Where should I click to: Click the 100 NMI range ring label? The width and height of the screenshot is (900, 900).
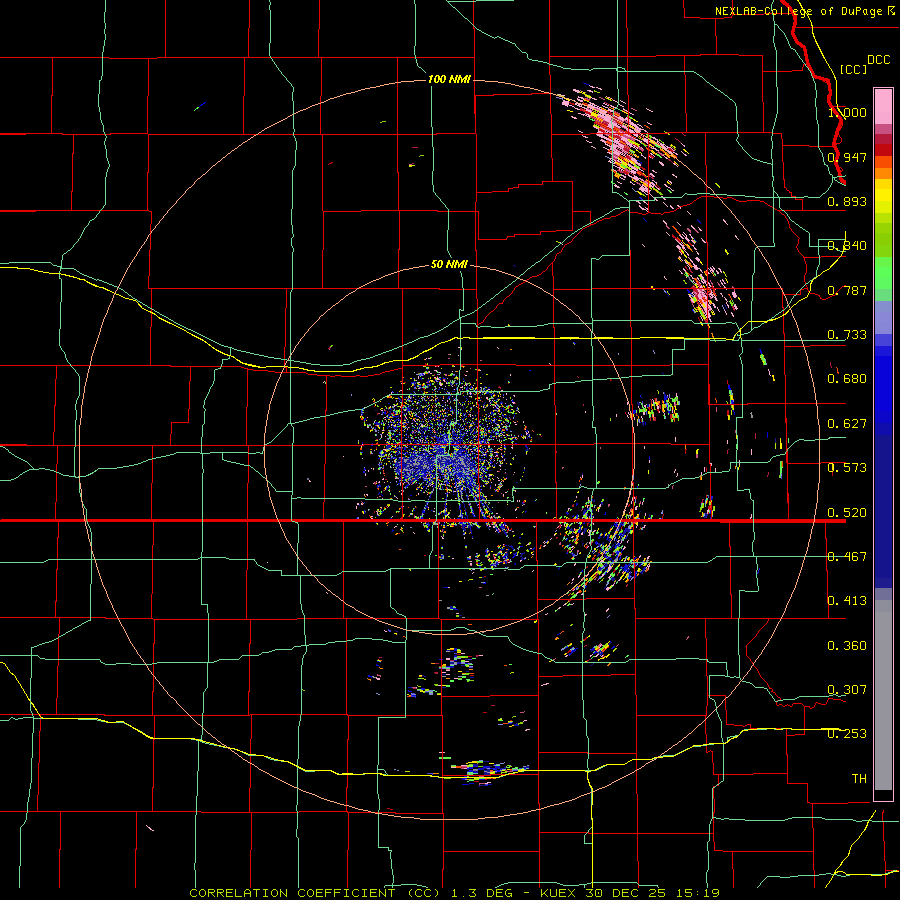(449, 79)
